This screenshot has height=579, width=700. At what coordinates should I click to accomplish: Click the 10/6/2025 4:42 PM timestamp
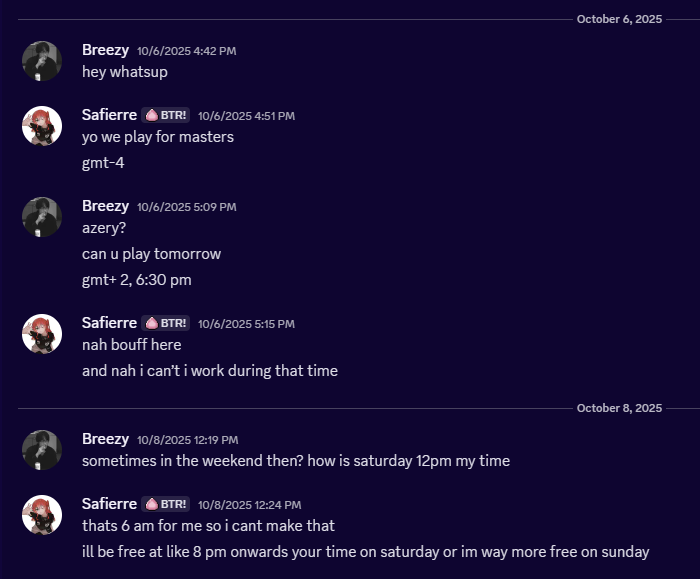click(186, 51)
